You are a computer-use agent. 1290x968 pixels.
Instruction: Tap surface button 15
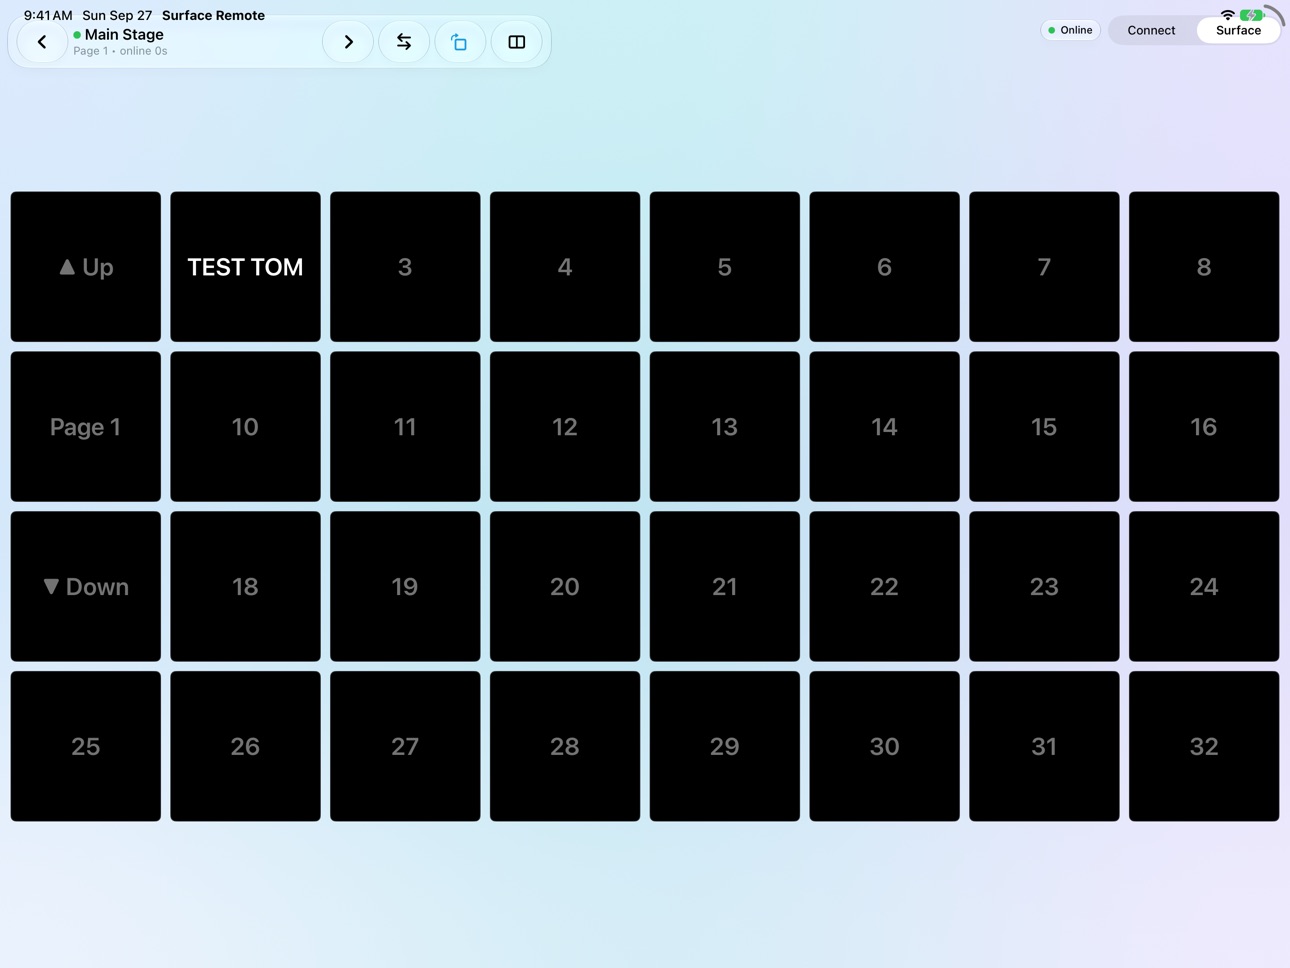click(x=1044, y=427)
